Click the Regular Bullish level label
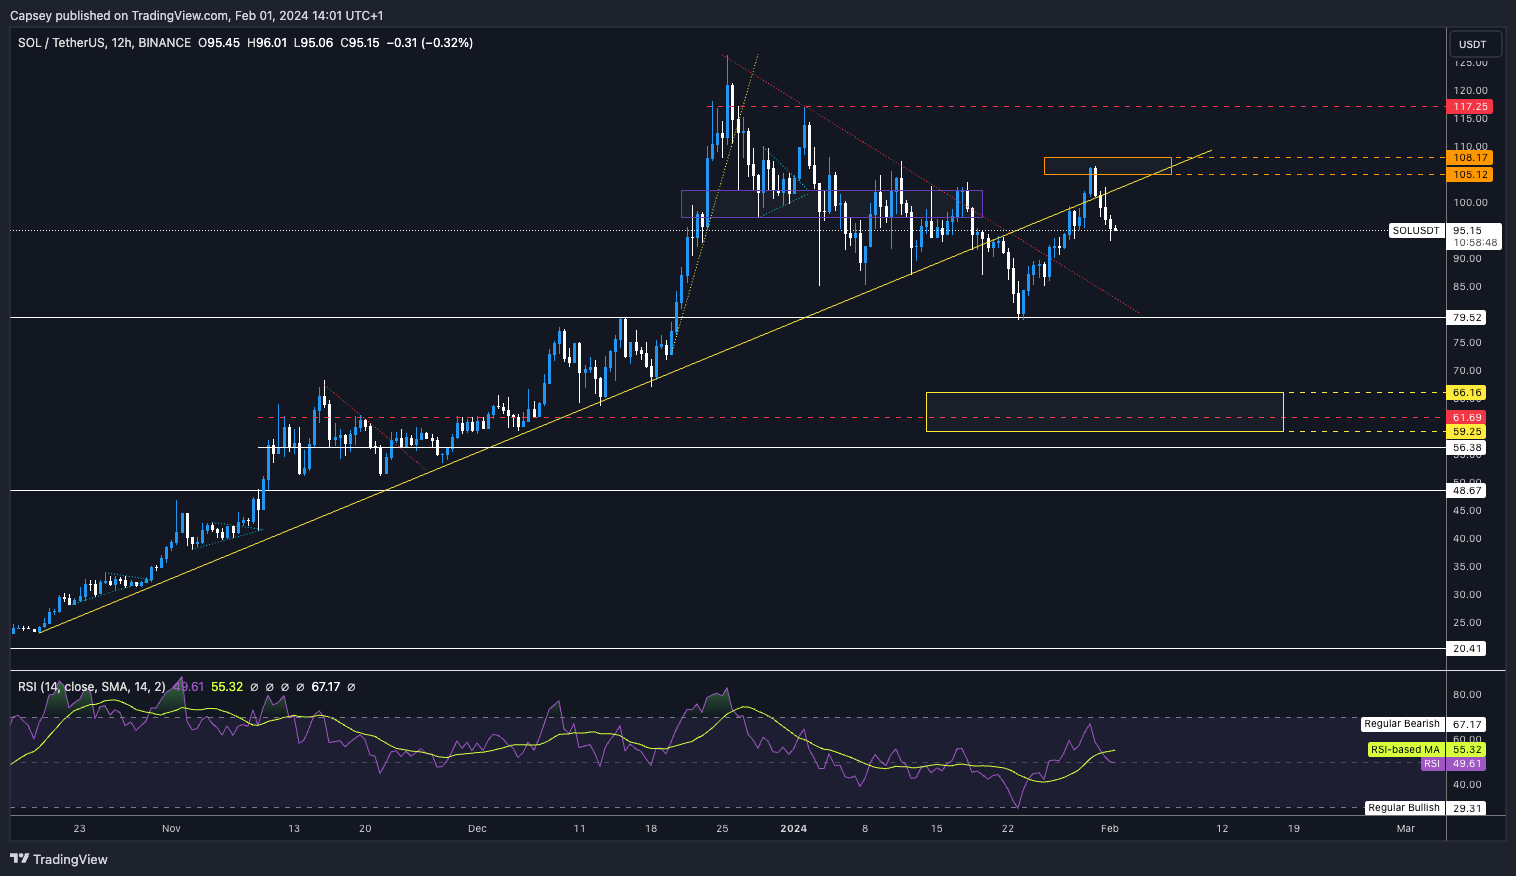The image size is (1516, 876). click(x=1404, y=808)
